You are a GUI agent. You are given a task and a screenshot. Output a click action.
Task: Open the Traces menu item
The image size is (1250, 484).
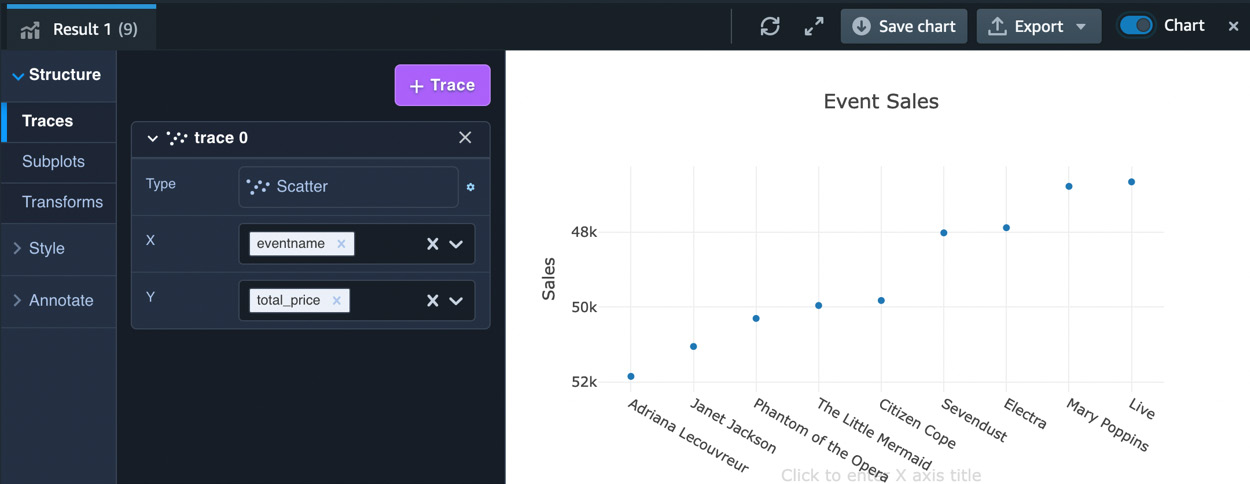coord(59,121)
